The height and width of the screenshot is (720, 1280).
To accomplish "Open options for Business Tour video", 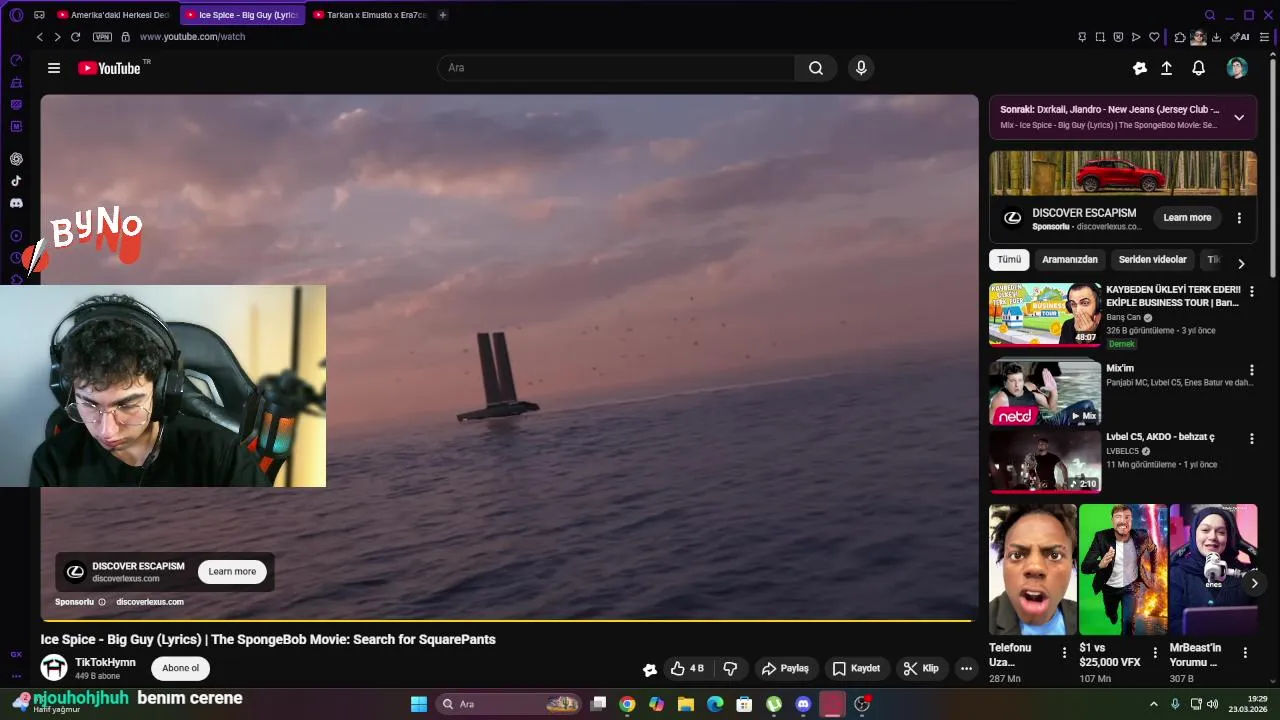I will (1251, 291).
